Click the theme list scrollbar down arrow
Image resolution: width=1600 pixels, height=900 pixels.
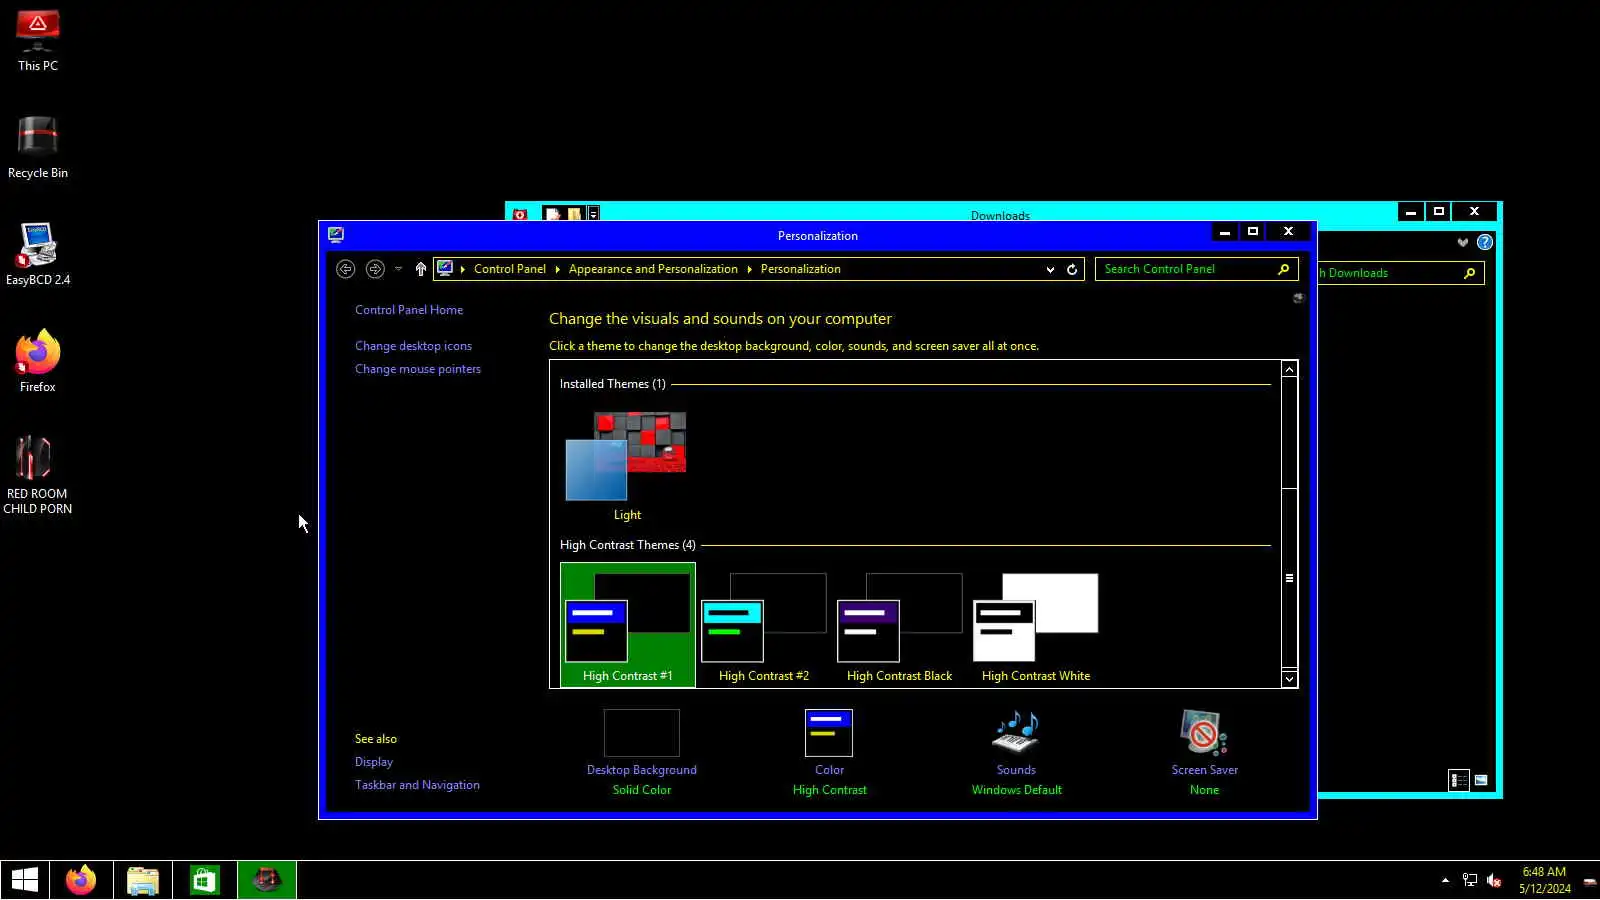click(x=1290, y=679)
